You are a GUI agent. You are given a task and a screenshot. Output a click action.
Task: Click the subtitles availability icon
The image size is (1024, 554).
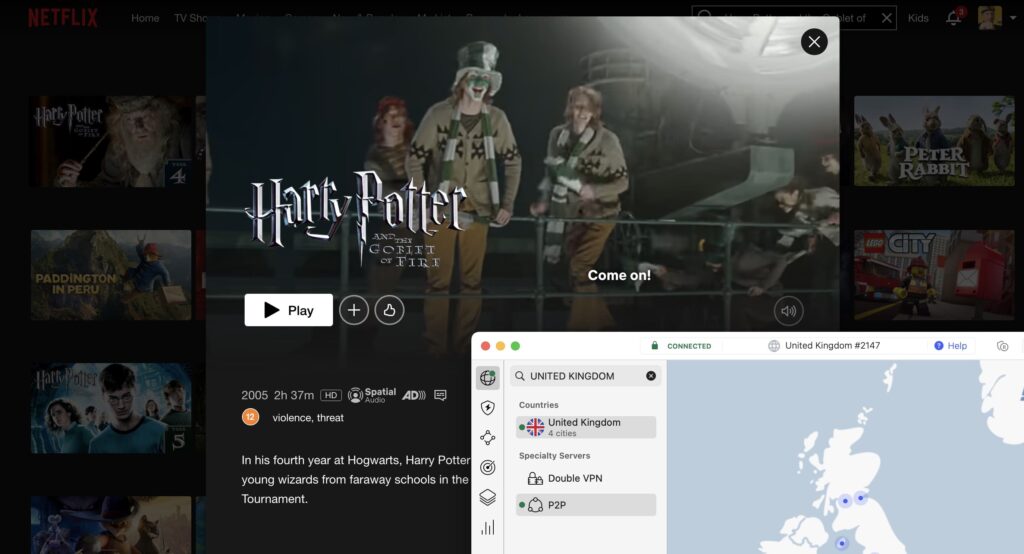click(x=440, y=395)
